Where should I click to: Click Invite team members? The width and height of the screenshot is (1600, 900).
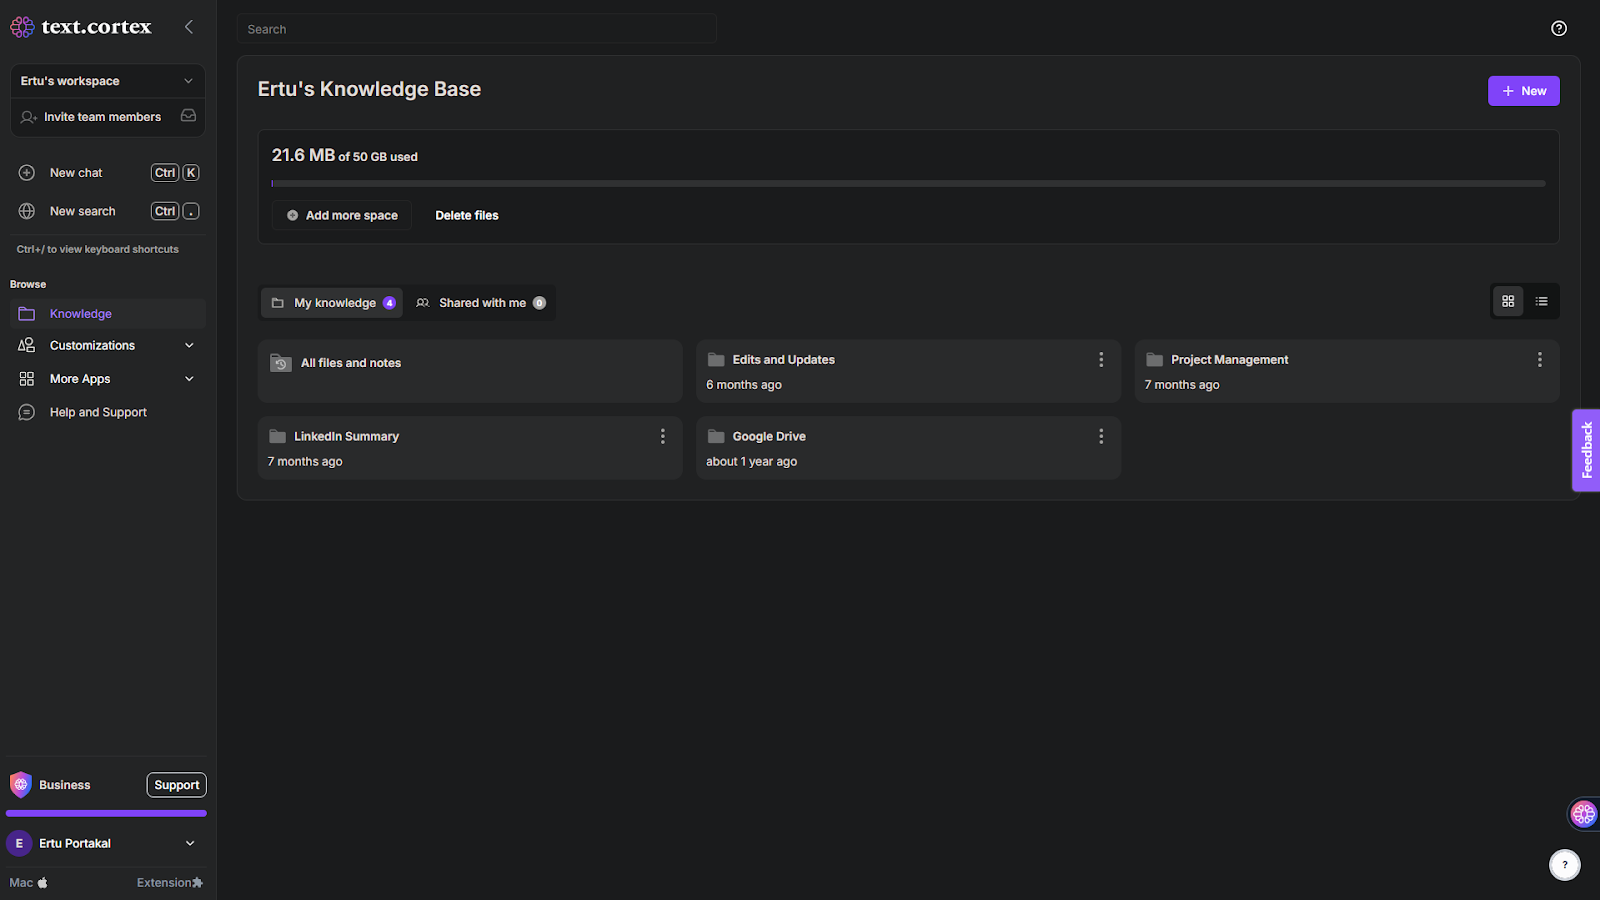(102, 117)
